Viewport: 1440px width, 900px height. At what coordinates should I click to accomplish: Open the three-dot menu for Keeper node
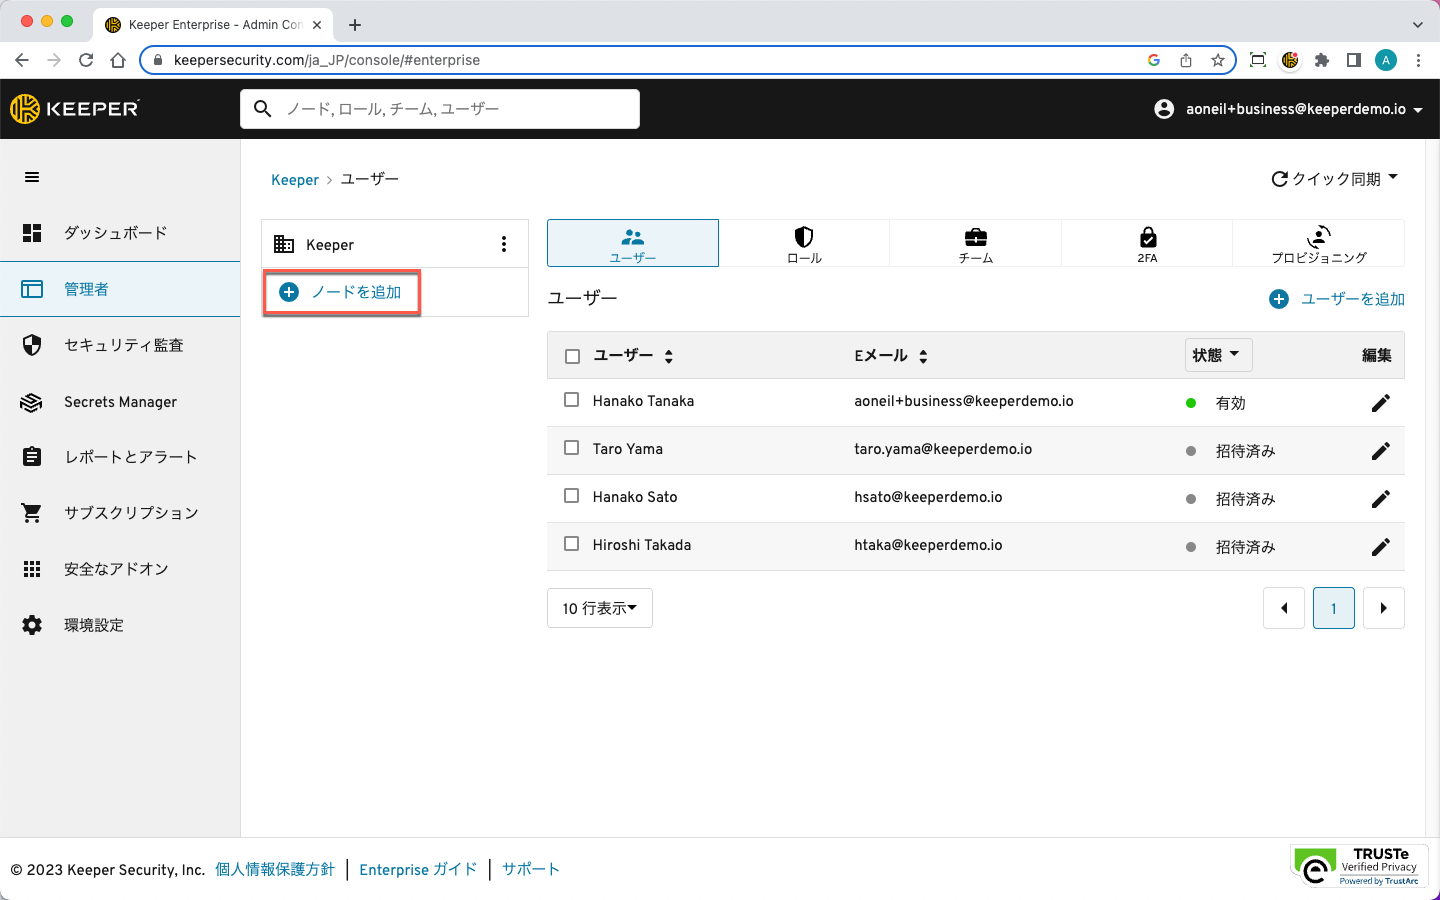[x=503, y=244]
